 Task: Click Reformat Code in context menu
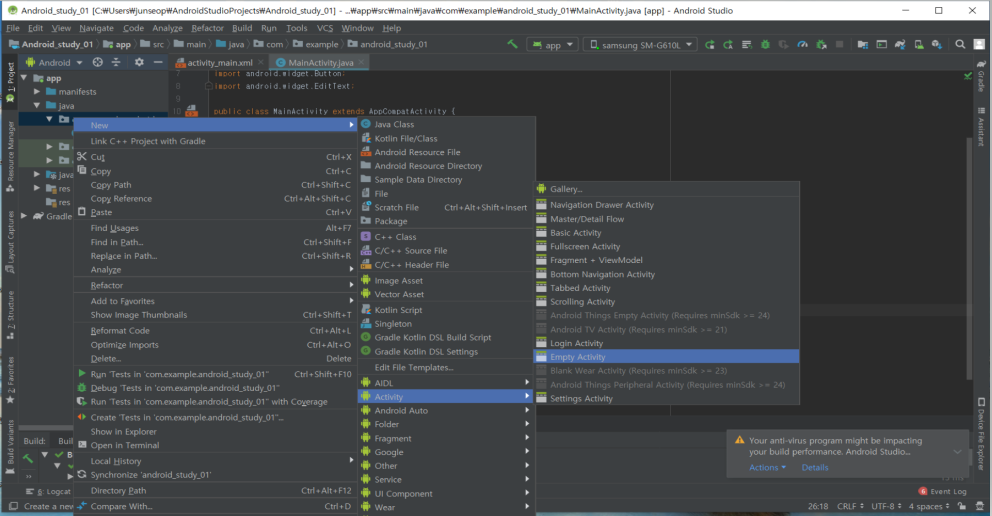click(215, 331)
